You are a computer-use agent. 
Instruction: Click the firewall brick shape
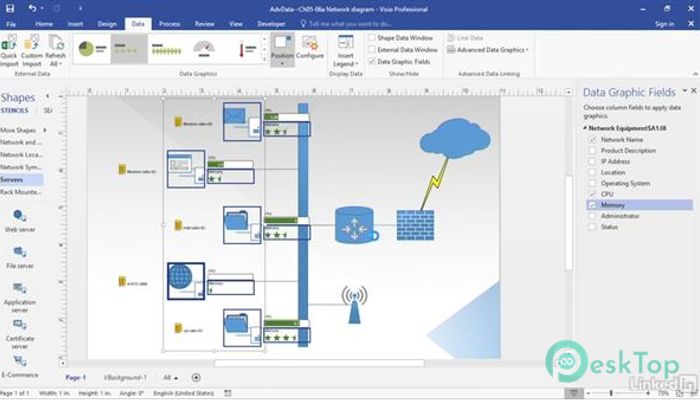(x=415, y=225)
